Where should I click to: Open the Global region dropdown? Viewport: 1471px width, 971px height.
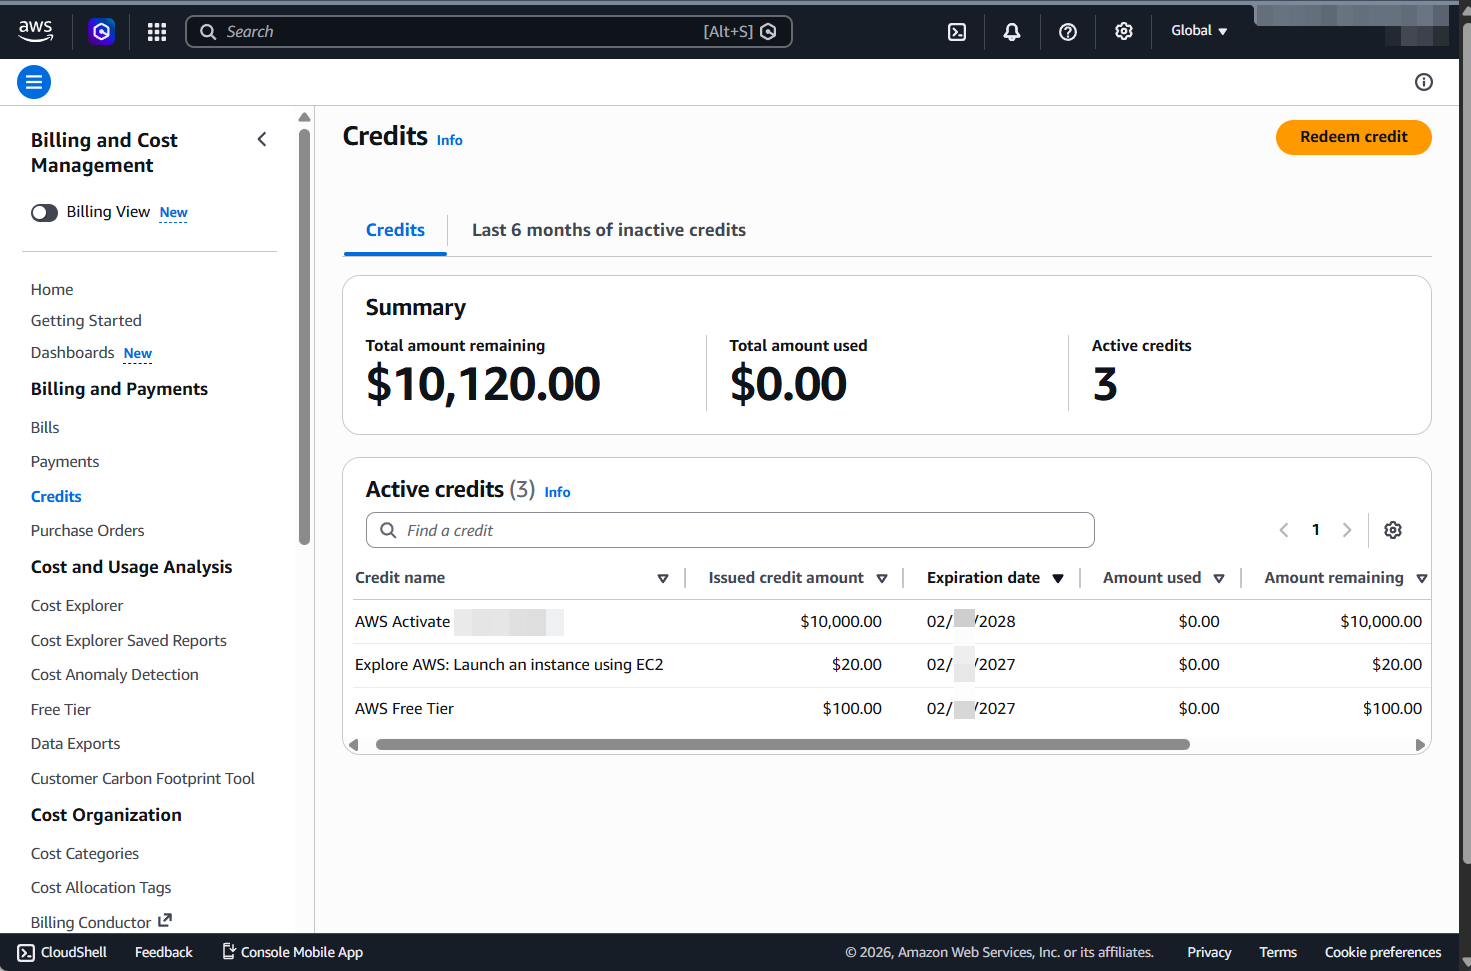point(1199,31)
